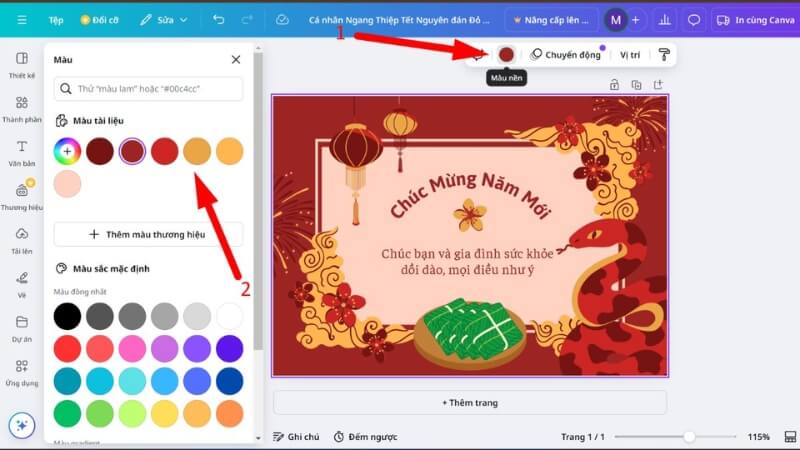The width and height of the screenshot is (800, 450).
Task: Open the analytics bar chart icon
Action: 665,19
